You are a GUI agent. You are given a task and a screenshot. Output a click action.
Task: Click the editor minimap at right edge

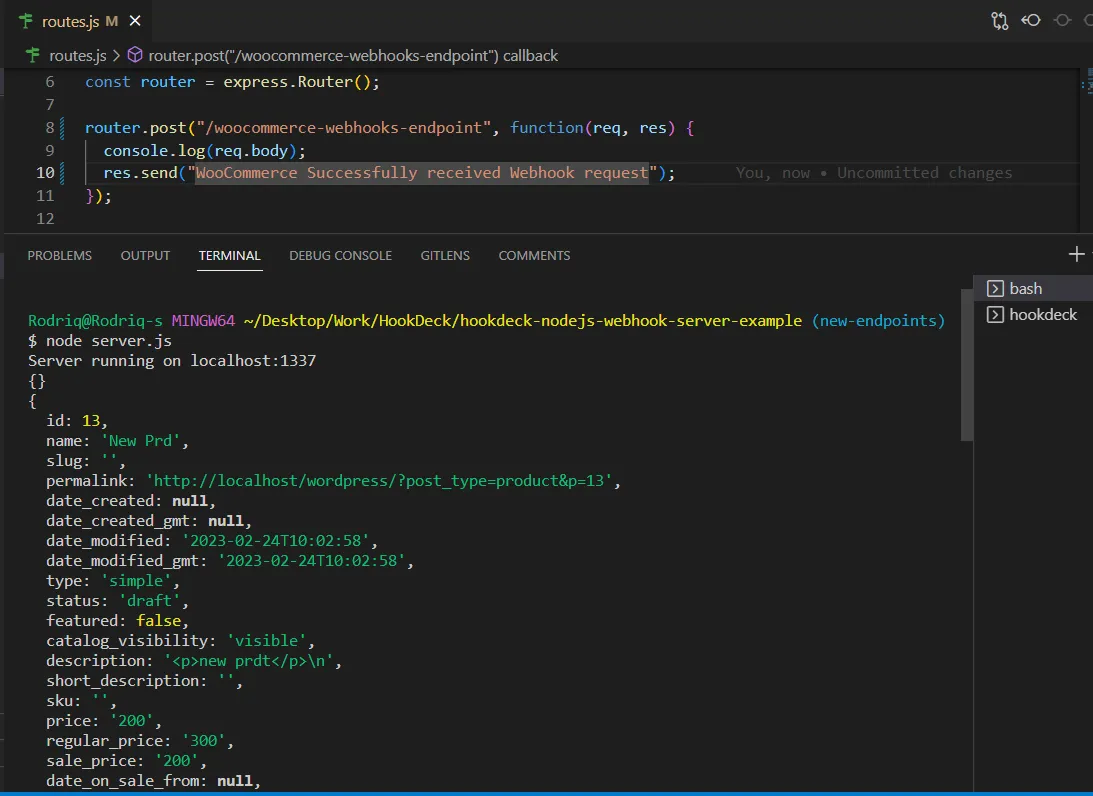(1085, 84)
